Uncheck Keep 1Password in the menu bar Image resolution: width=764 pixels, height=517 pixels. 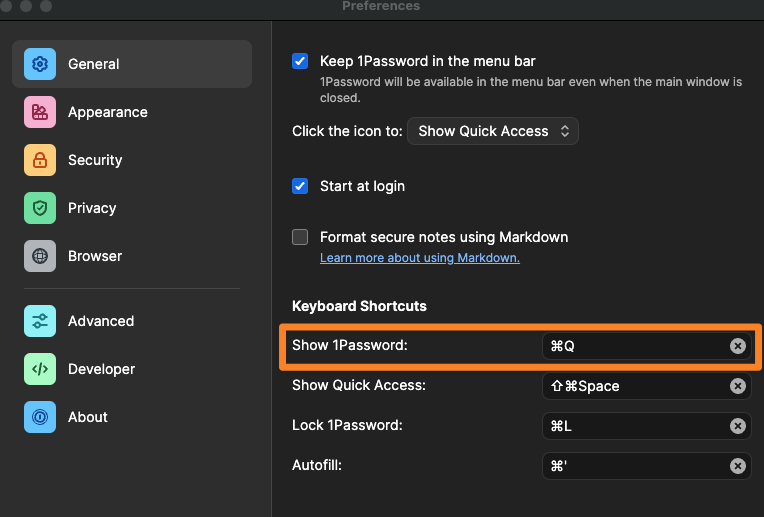[x=300, y=61]
